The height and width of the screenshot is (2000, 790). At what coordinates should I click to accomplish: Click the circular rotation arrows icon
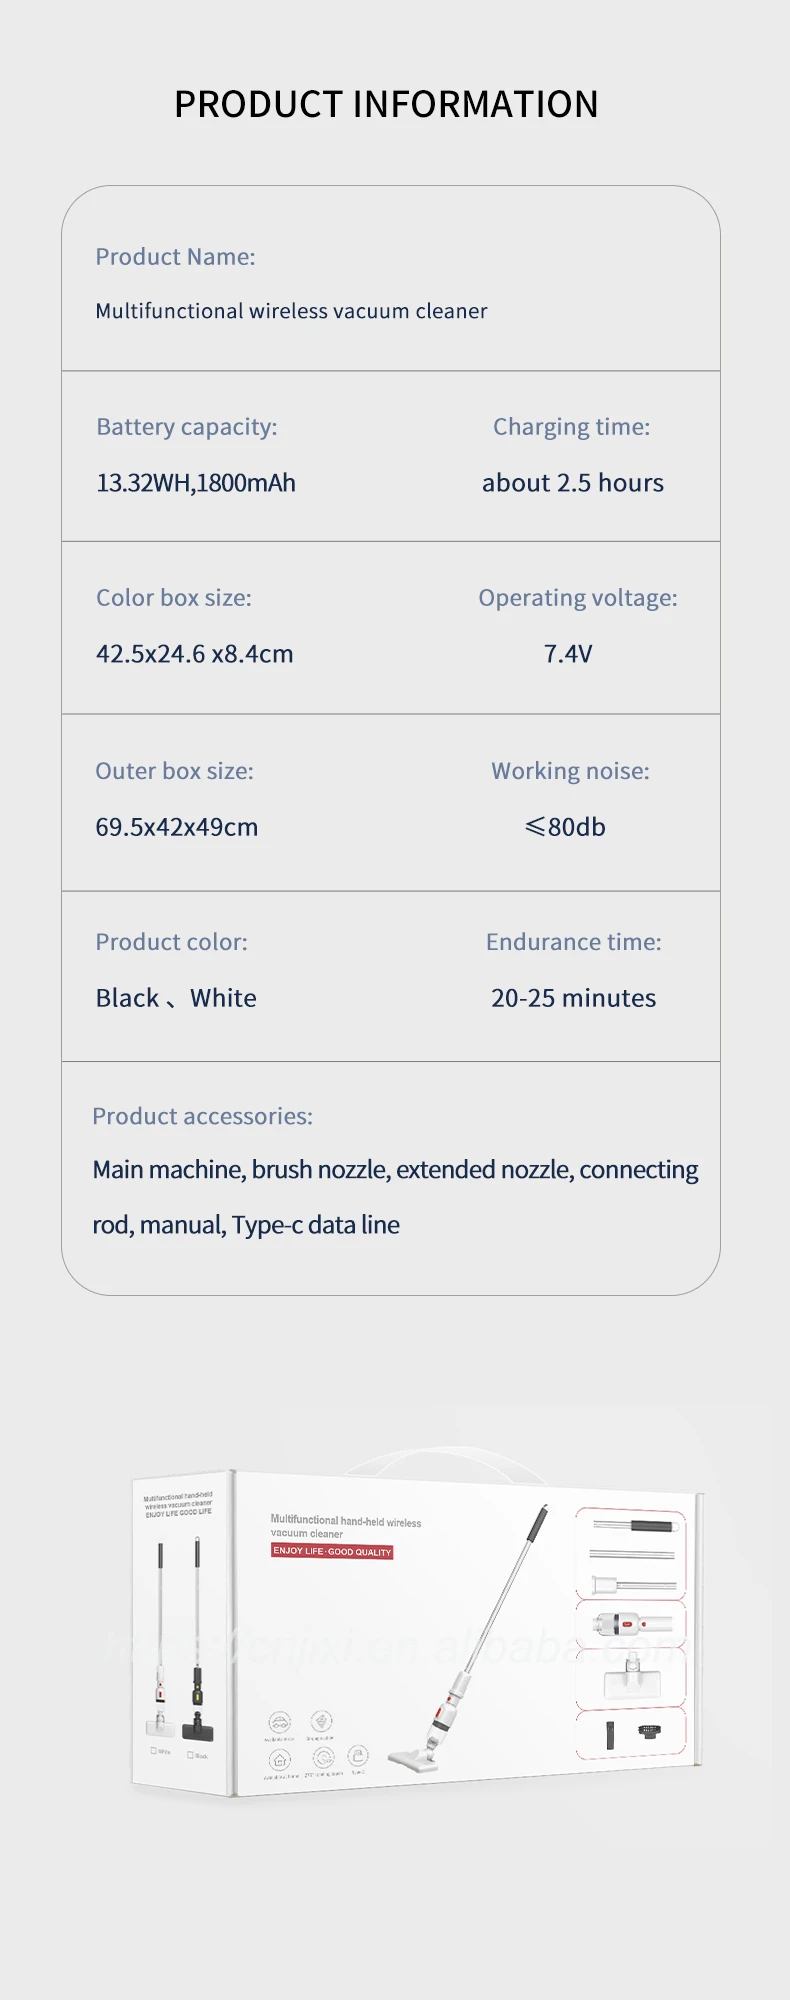coord(323,1757)
